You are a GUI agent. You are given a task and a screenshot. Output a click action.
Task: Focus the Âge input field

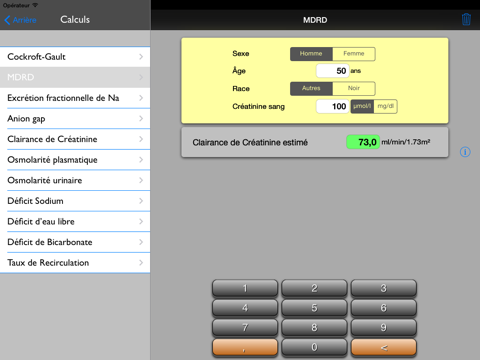[x=332, y=71]
